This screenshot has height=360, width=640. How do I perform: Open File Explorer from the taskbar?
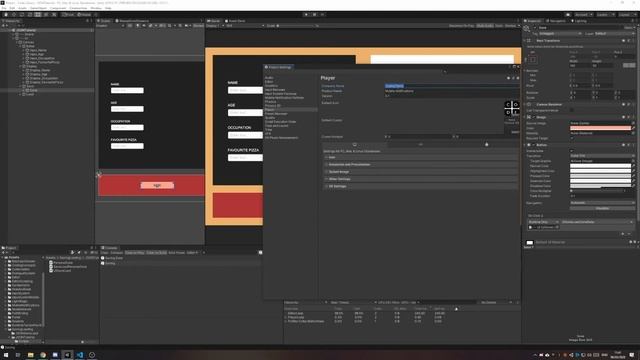[31, 355]
